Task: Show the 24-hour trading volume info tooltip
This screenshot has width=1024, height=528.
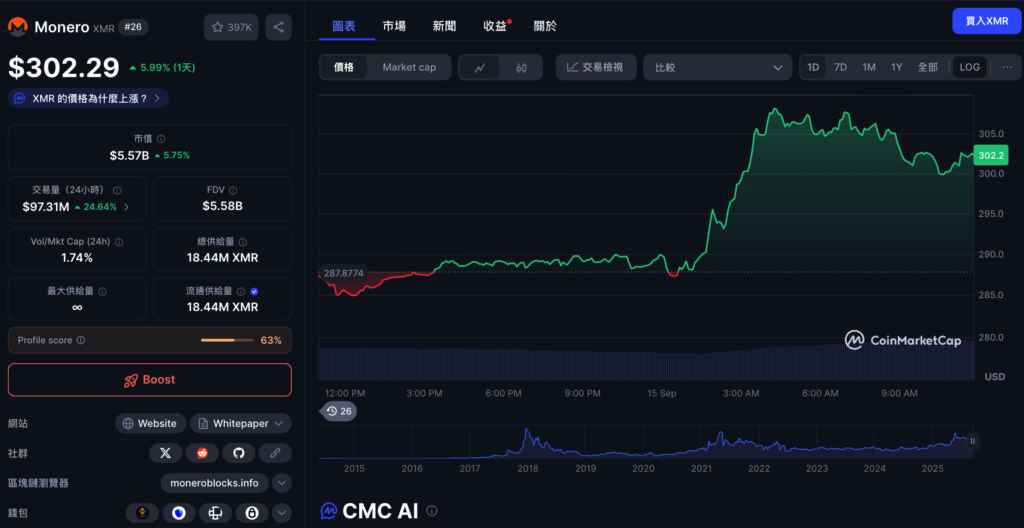Action: (118, 190)
